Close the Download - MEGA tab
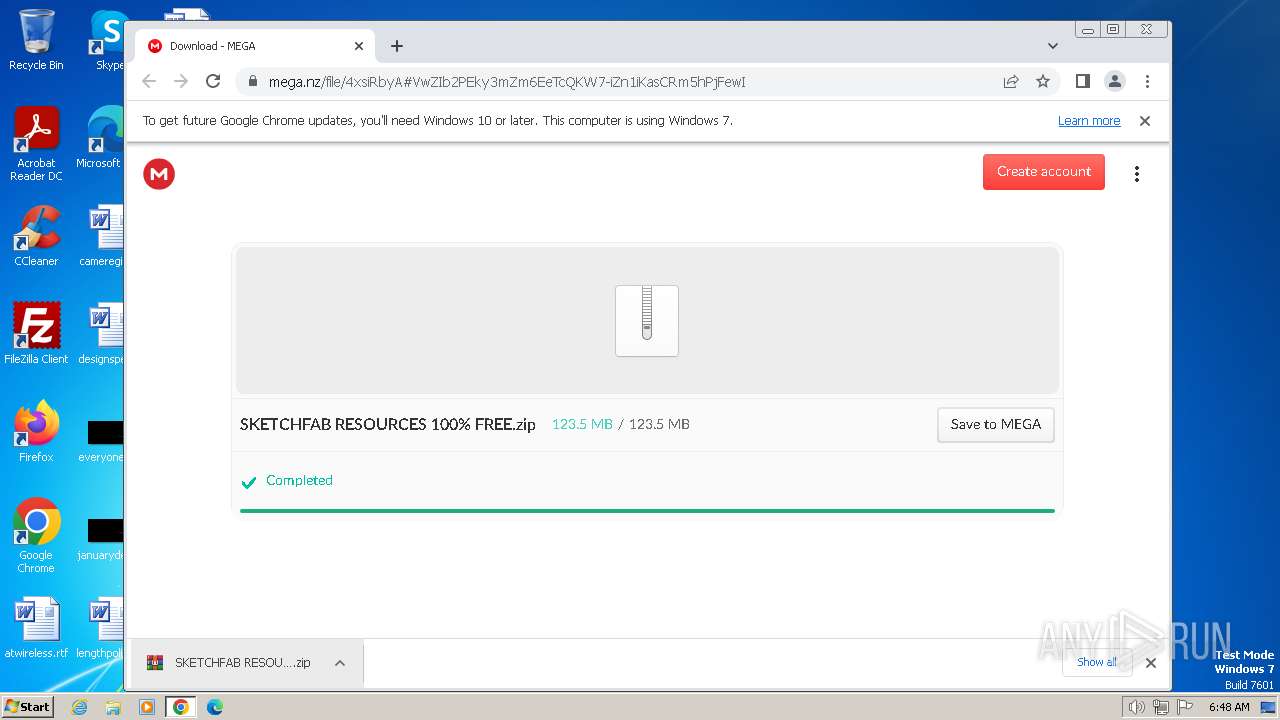The image size is (1280, 720). click(359, 46)
